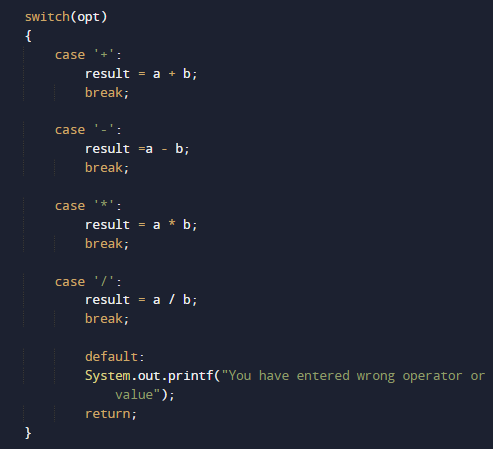Click the wrapped word value in string
Image resolution: width=493 pixels, height=449 pixels.
[134, 395]
